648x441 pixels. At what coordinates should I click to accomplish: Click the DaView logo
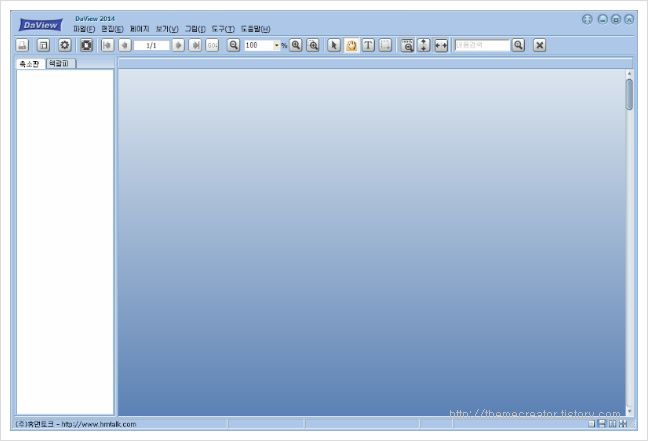tap(40, 25)
